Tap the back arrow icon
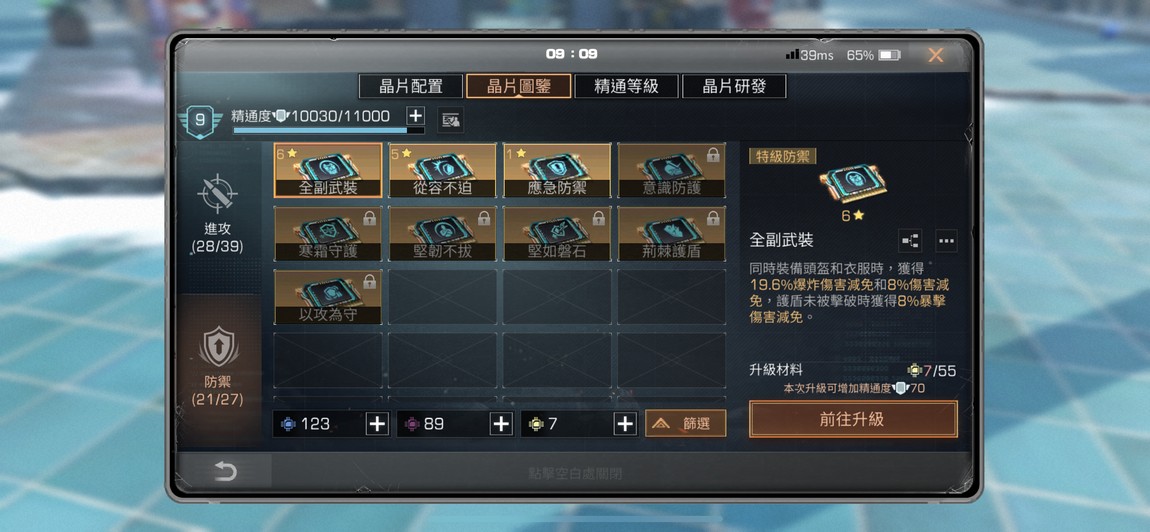 coord(225,471)
